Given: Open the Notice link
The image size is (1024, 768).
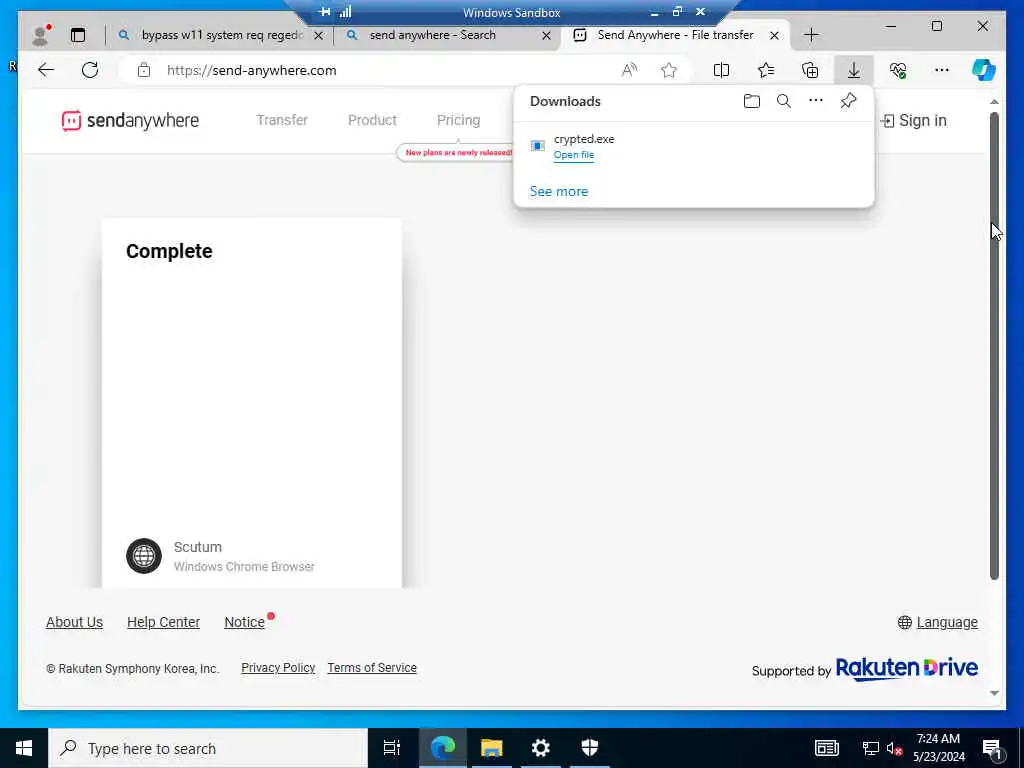Looking at the screenshot, I should point(244,622).
